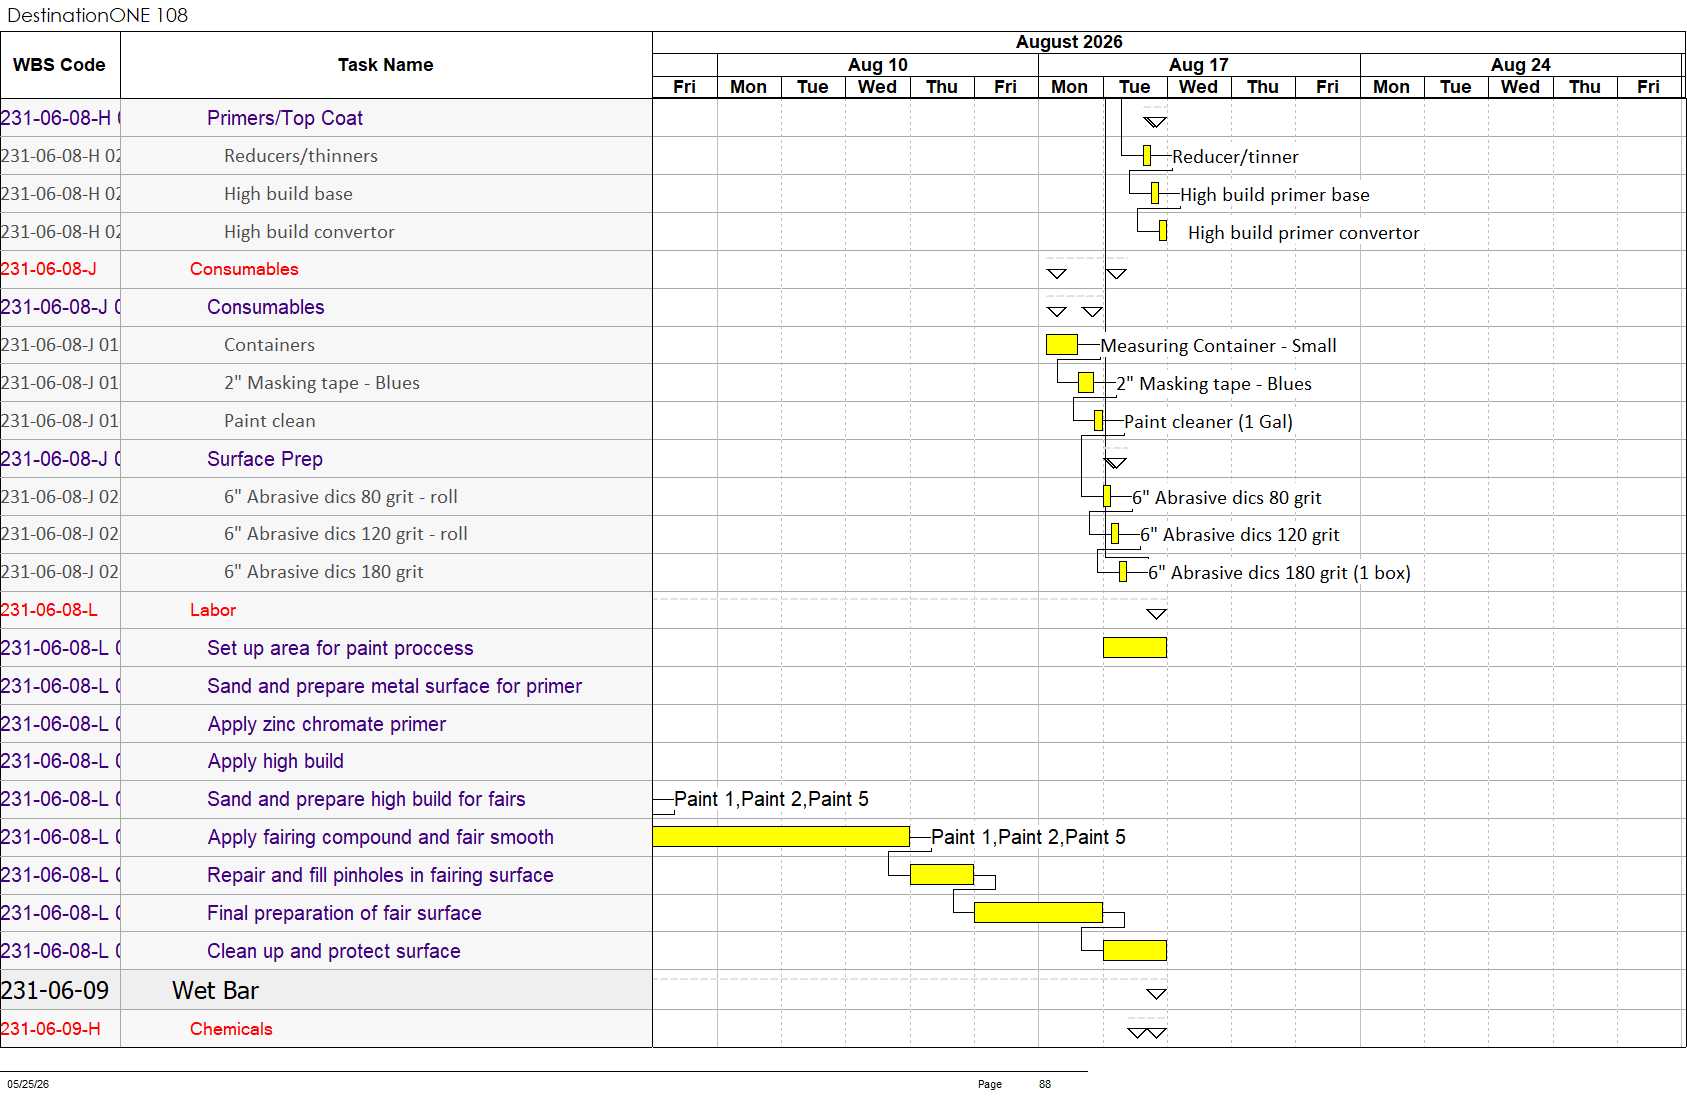Click the Primers/Top Coat summary triangle marker

(x=1155, y=122)
